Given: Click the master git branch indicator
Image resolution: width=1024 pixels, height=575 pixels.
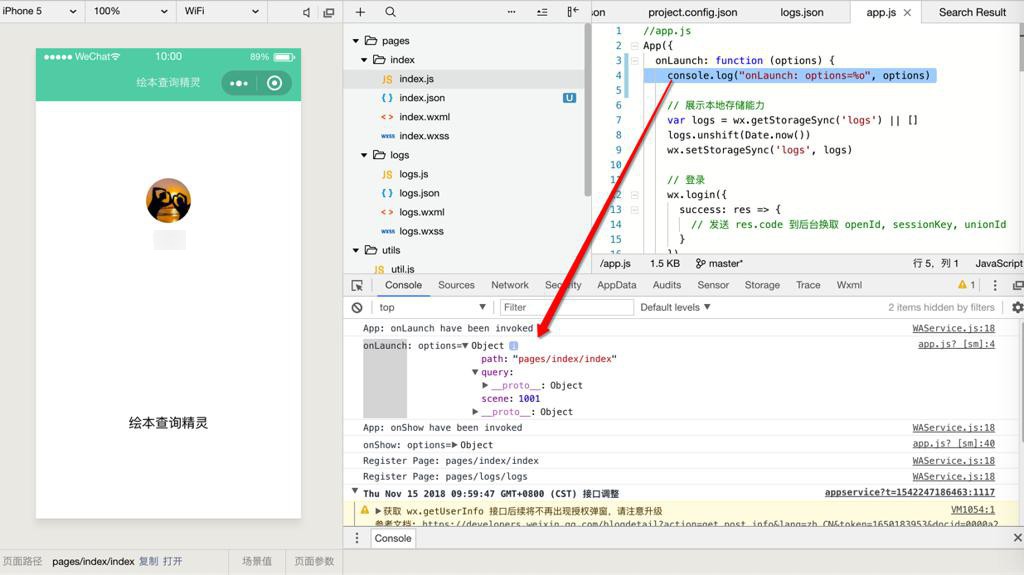Looking at the screenshot, I should [x=719, y=263].
